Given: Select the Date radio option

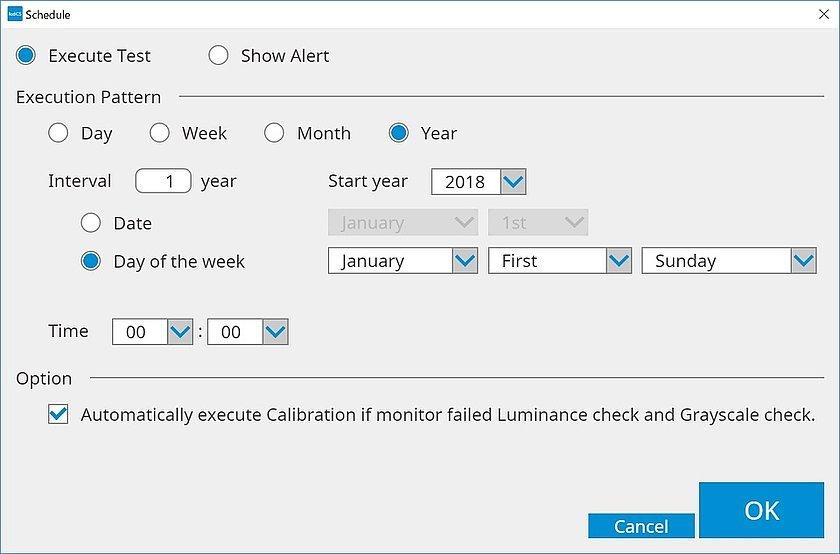Looking at the screenshot, I should click(x=91, y=223).
